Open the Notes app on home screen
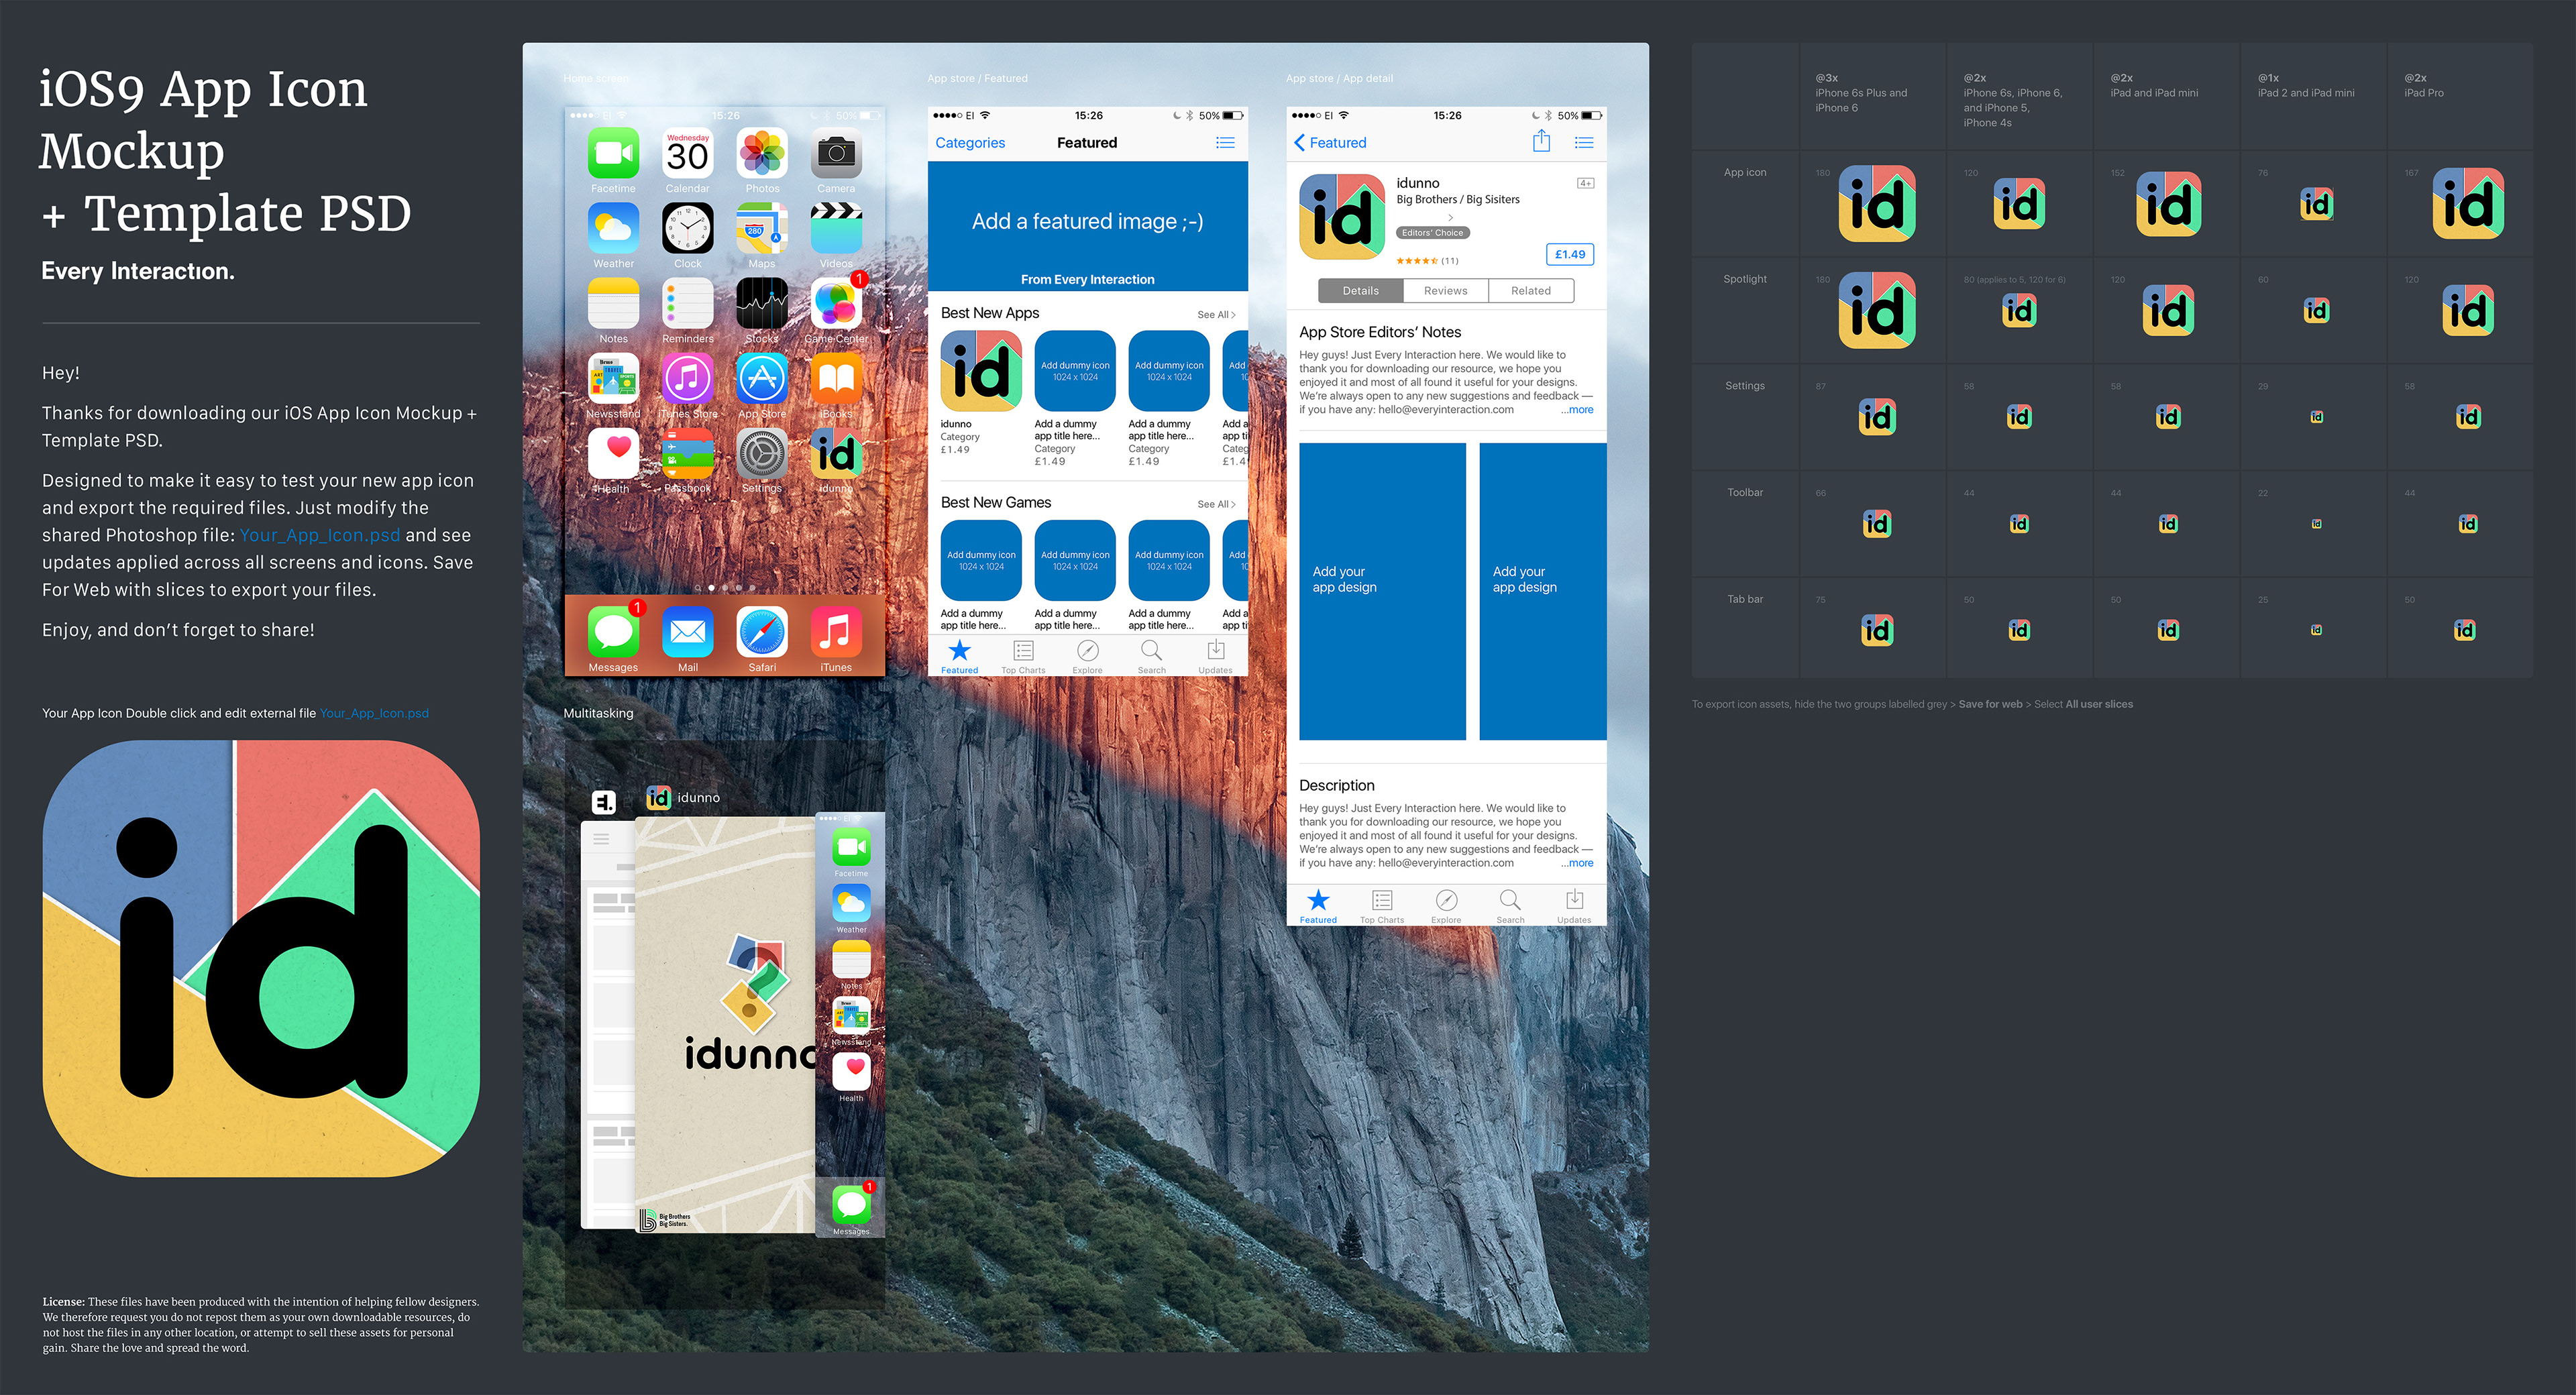The height and width of the screenshot is (1395, 2576). (x=613, y=303)
